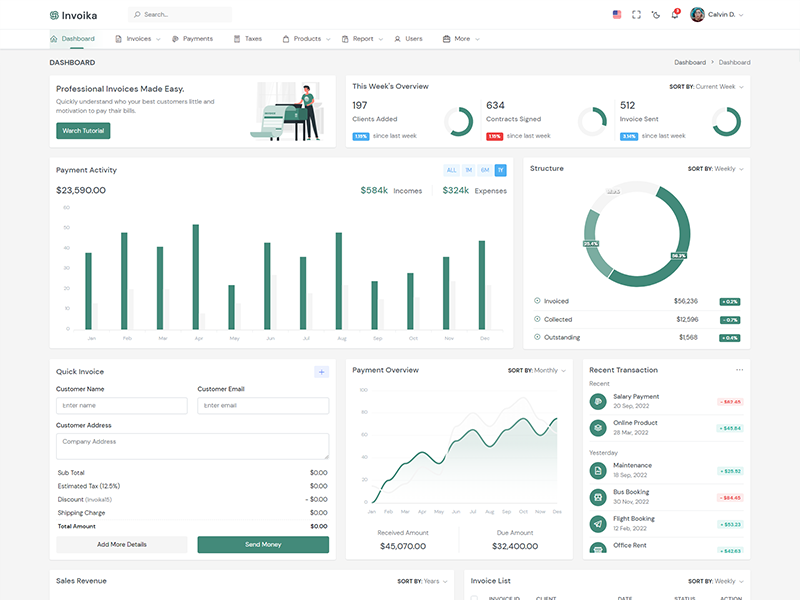This screenshot has width=800, height=600.
Task: Open Recent Transaction three-dot menu
Action: coord(740,370)
